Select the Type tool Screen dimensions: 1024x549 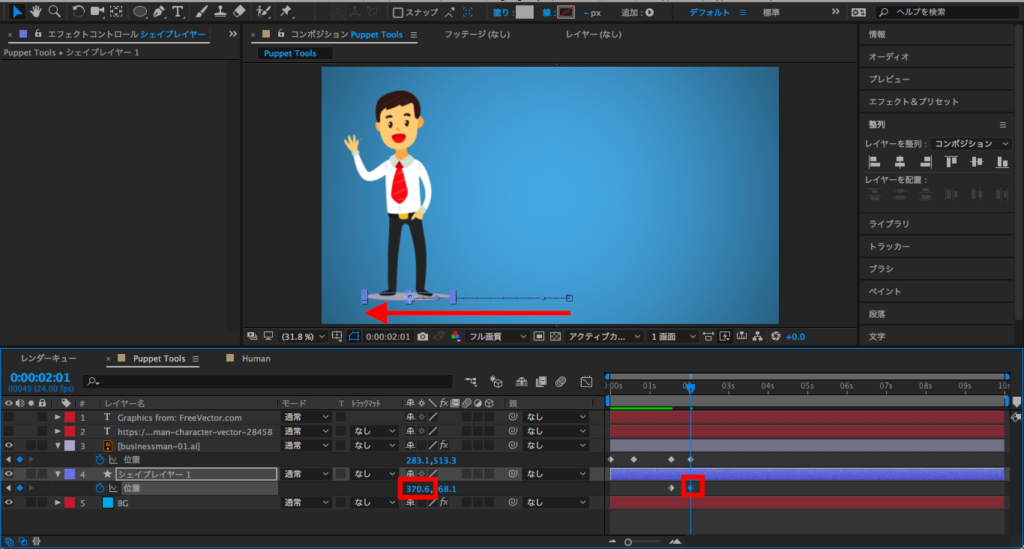(178, 12)
